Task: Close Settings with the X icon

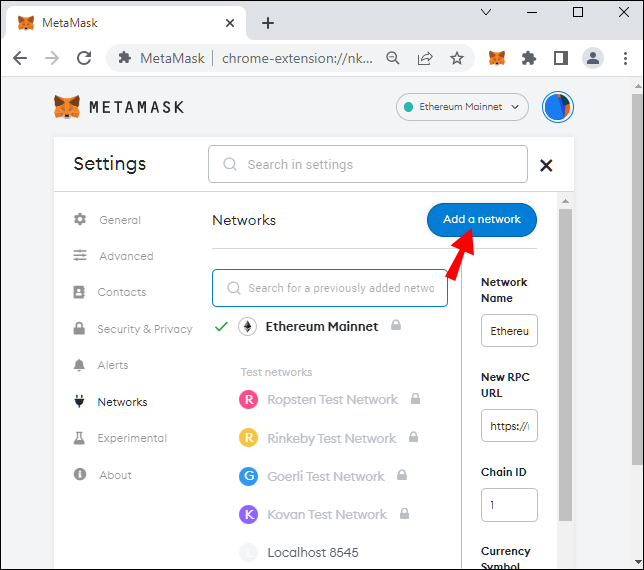Action: (x=546, y=165)
